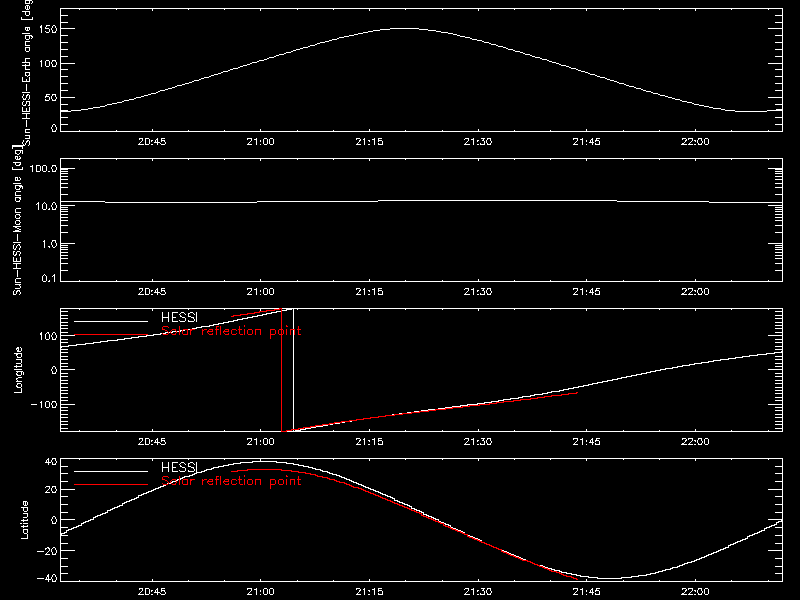The width and height of the screenshot is (800, 600).
Task: Select 22:00 time label under Latitude plot
Action: pos(695,592)
